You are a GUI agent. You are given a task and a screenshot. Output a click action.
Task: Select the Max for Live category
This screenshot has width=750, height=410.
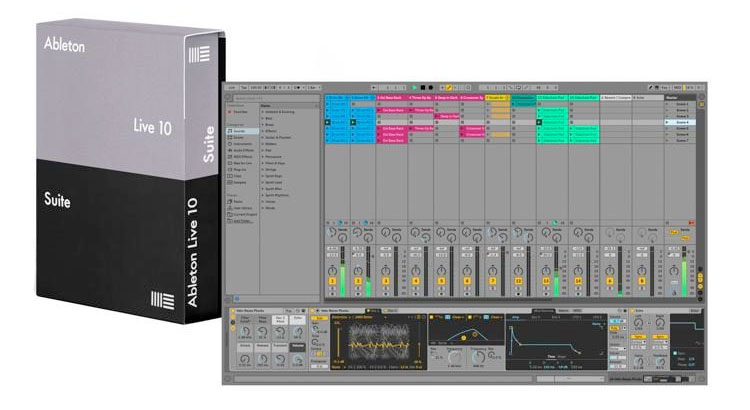[242, 163]
